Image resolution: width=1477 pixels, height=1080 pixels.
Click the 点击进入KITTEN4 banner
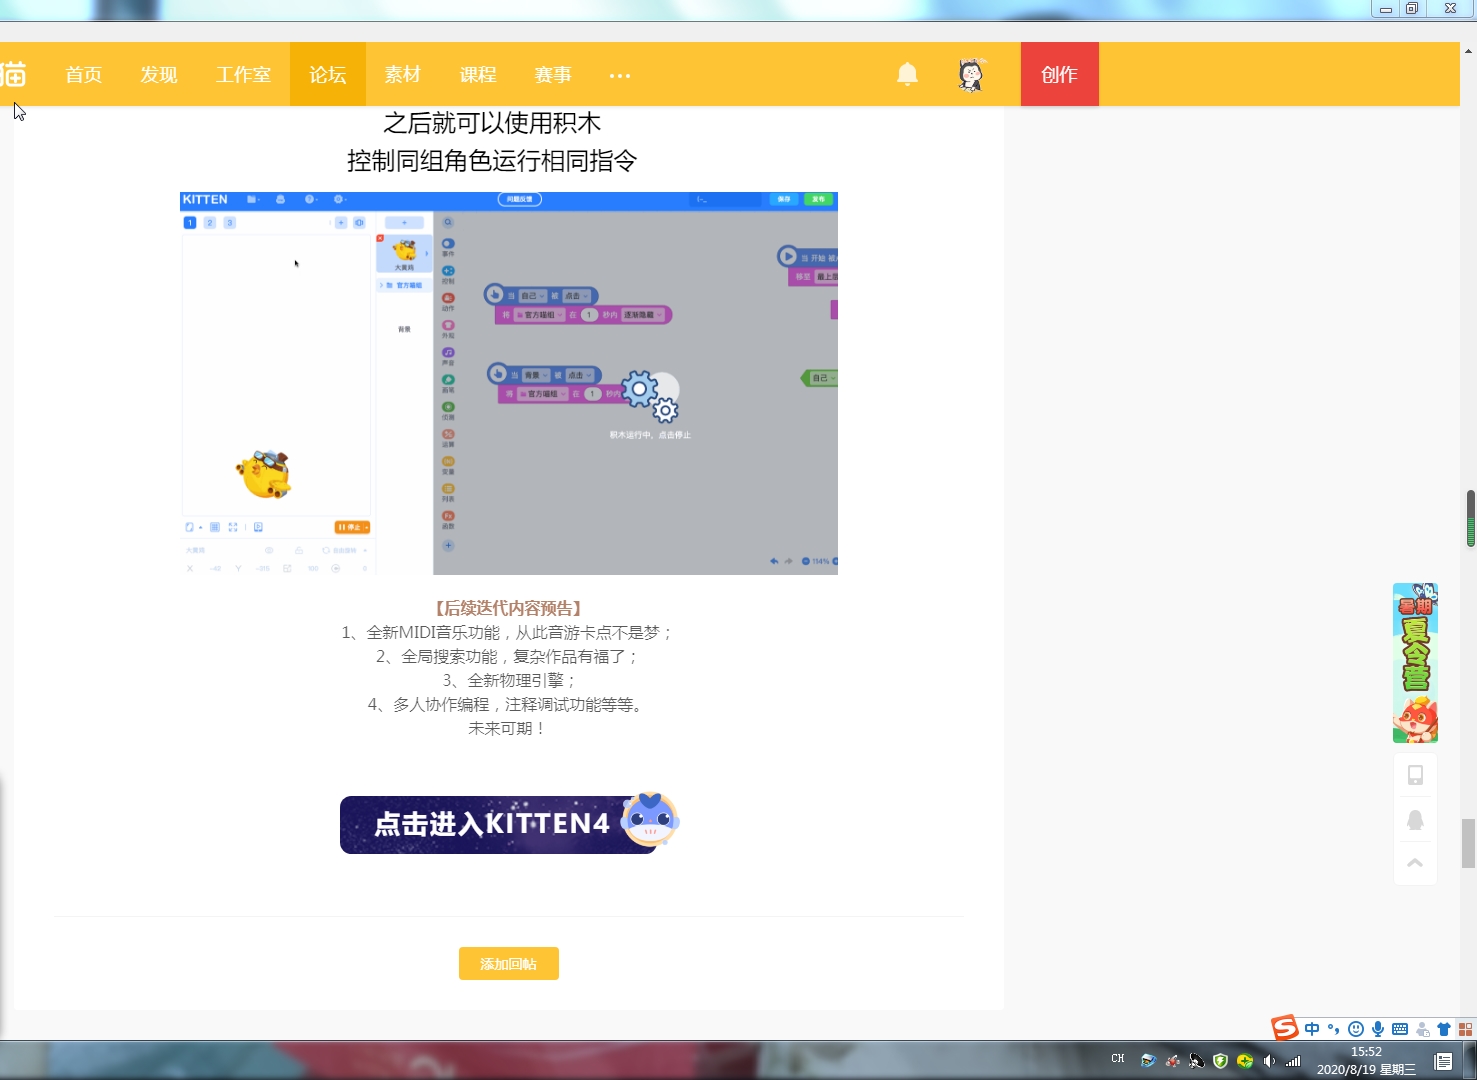pos(509,822)
